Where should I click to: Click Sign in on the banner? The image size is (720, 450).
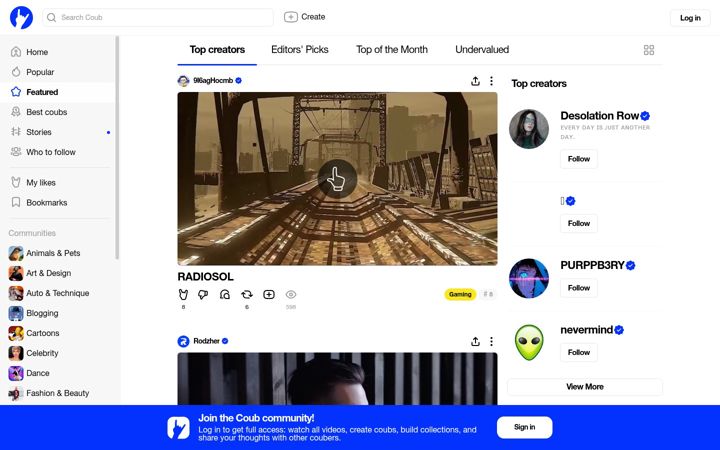click(524, 427)
